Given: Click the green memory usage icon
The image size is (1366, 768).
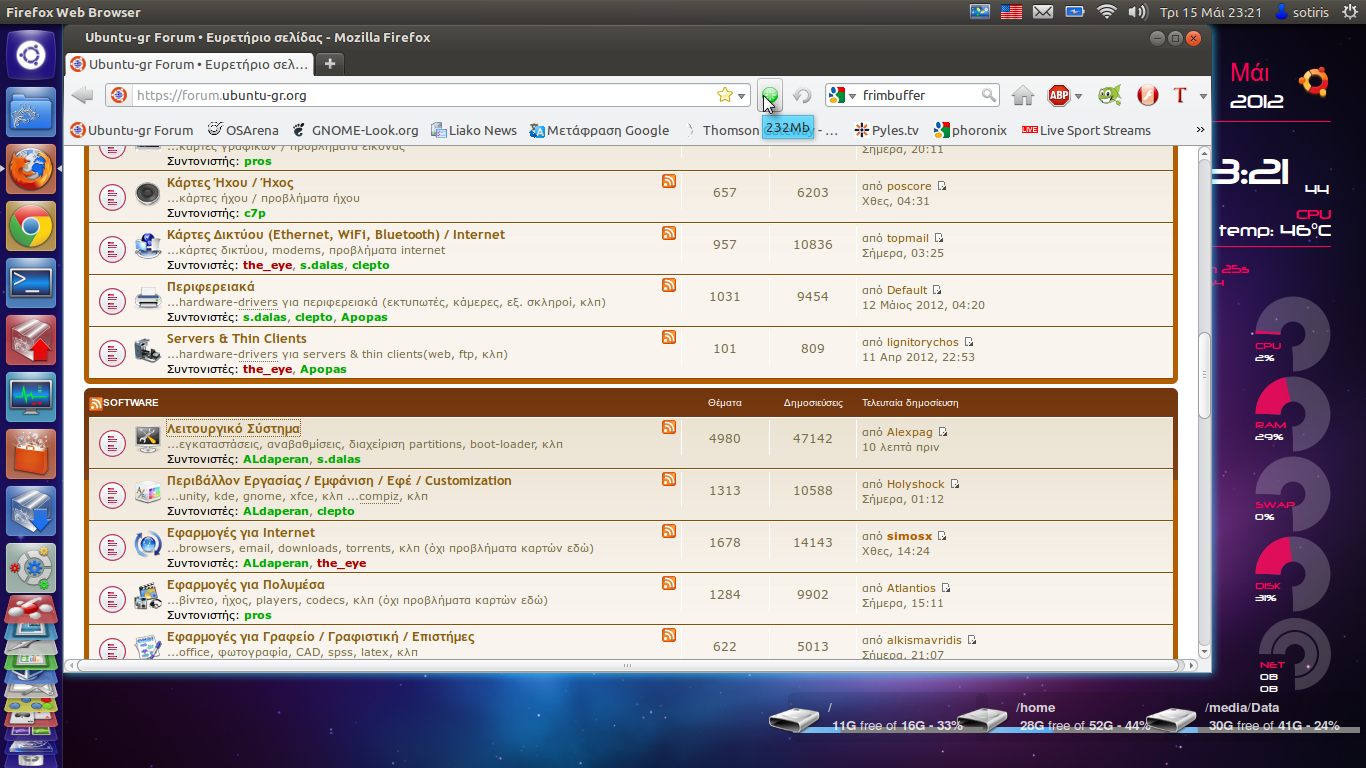Looking at the screenshot, I should (770, 96).
